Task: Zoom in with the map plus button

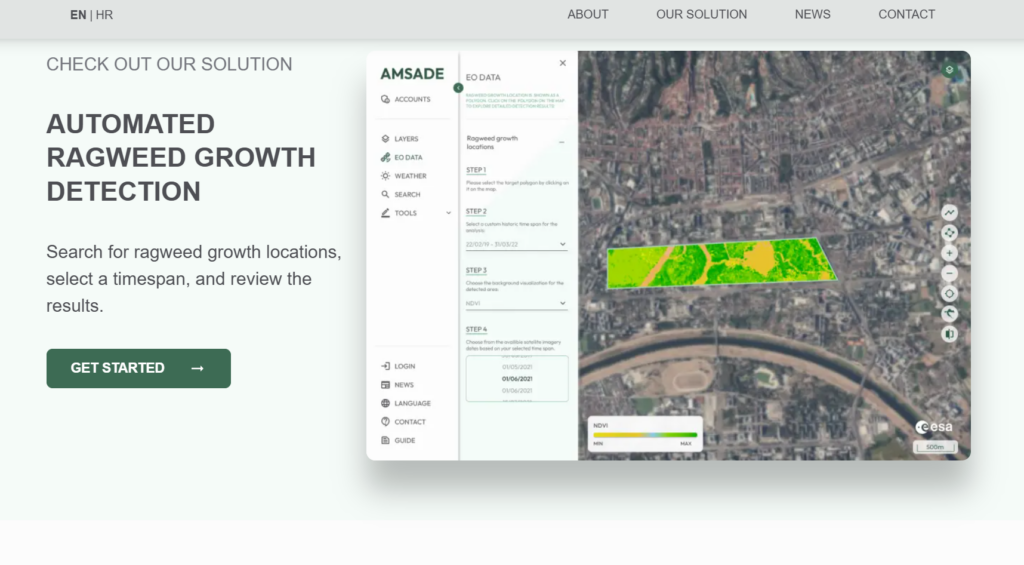Action: coord(949,253)
